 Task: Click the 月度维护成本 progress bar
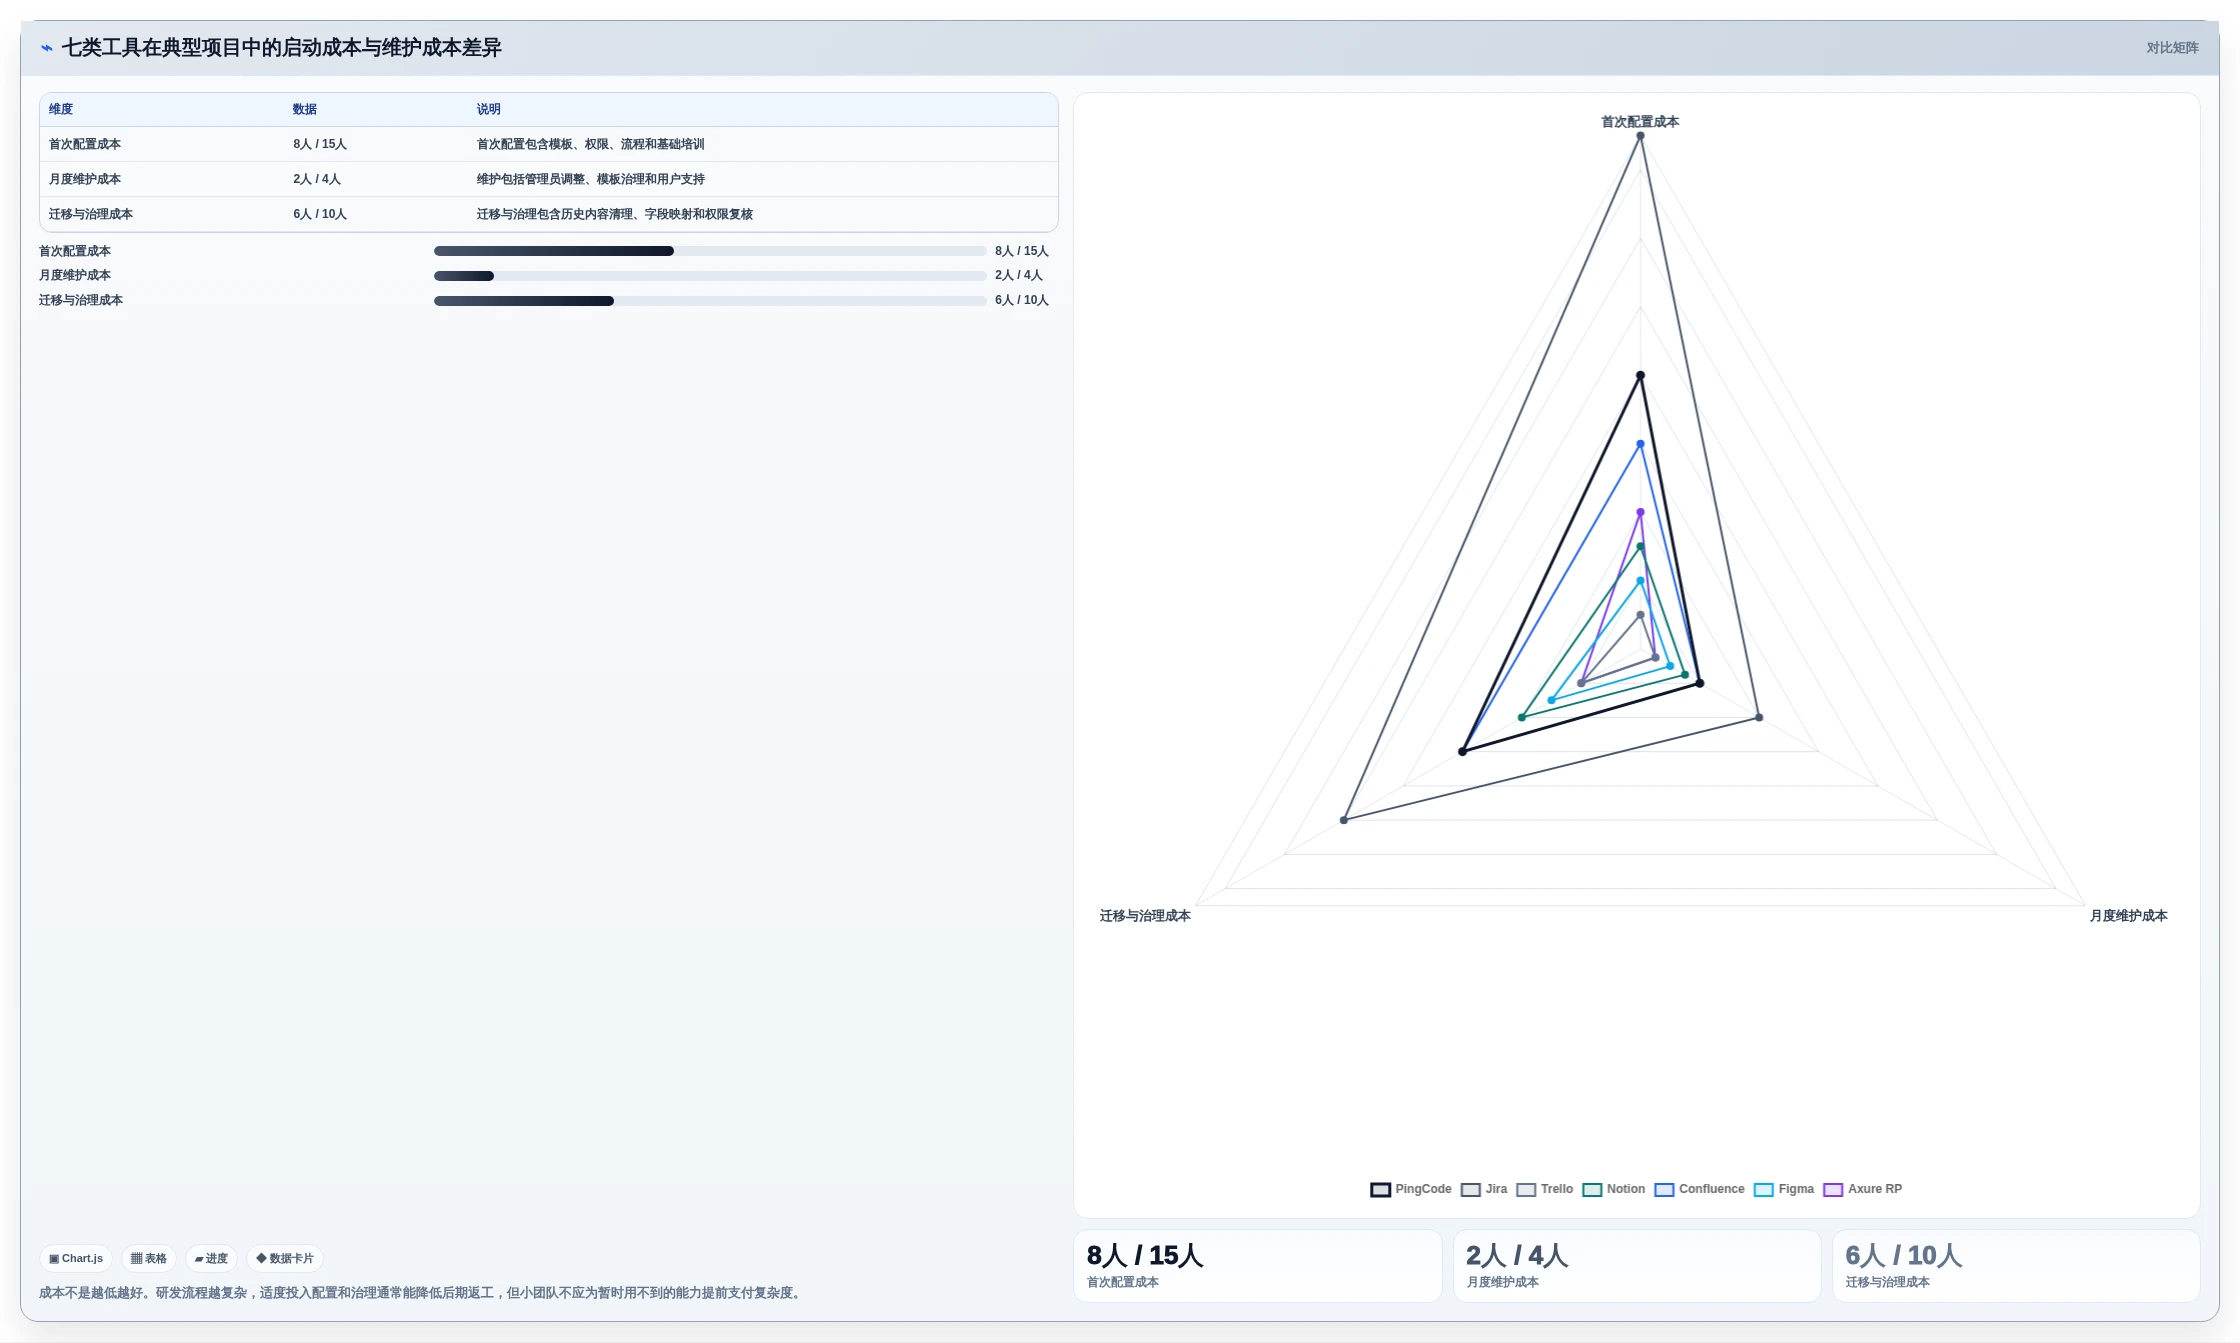710,276
